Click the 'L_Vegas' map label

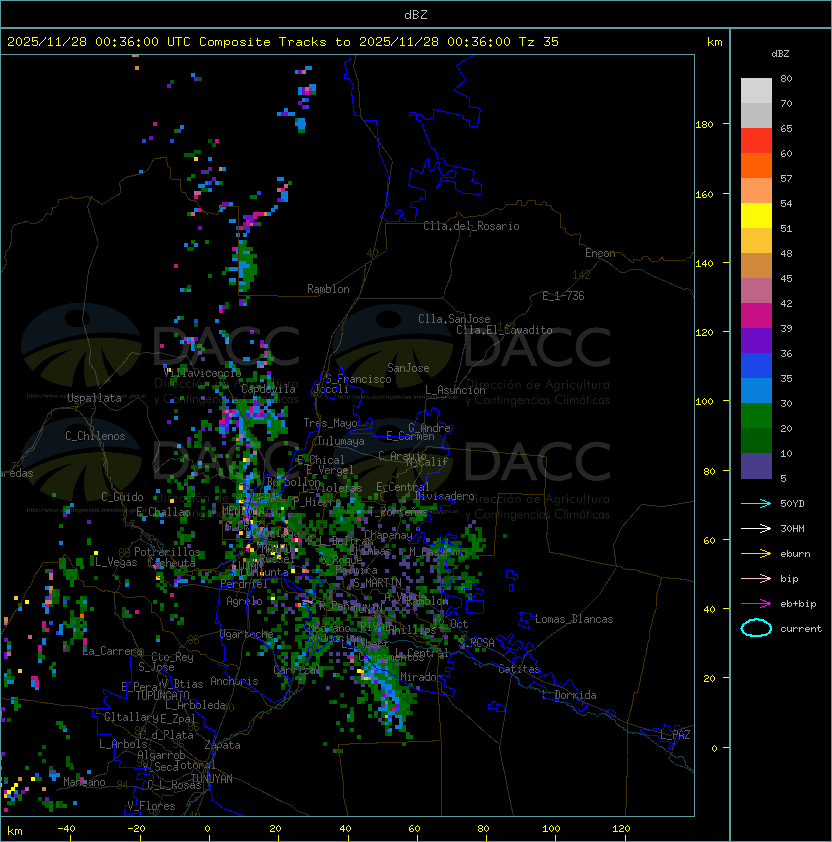(x=116, y=562)
